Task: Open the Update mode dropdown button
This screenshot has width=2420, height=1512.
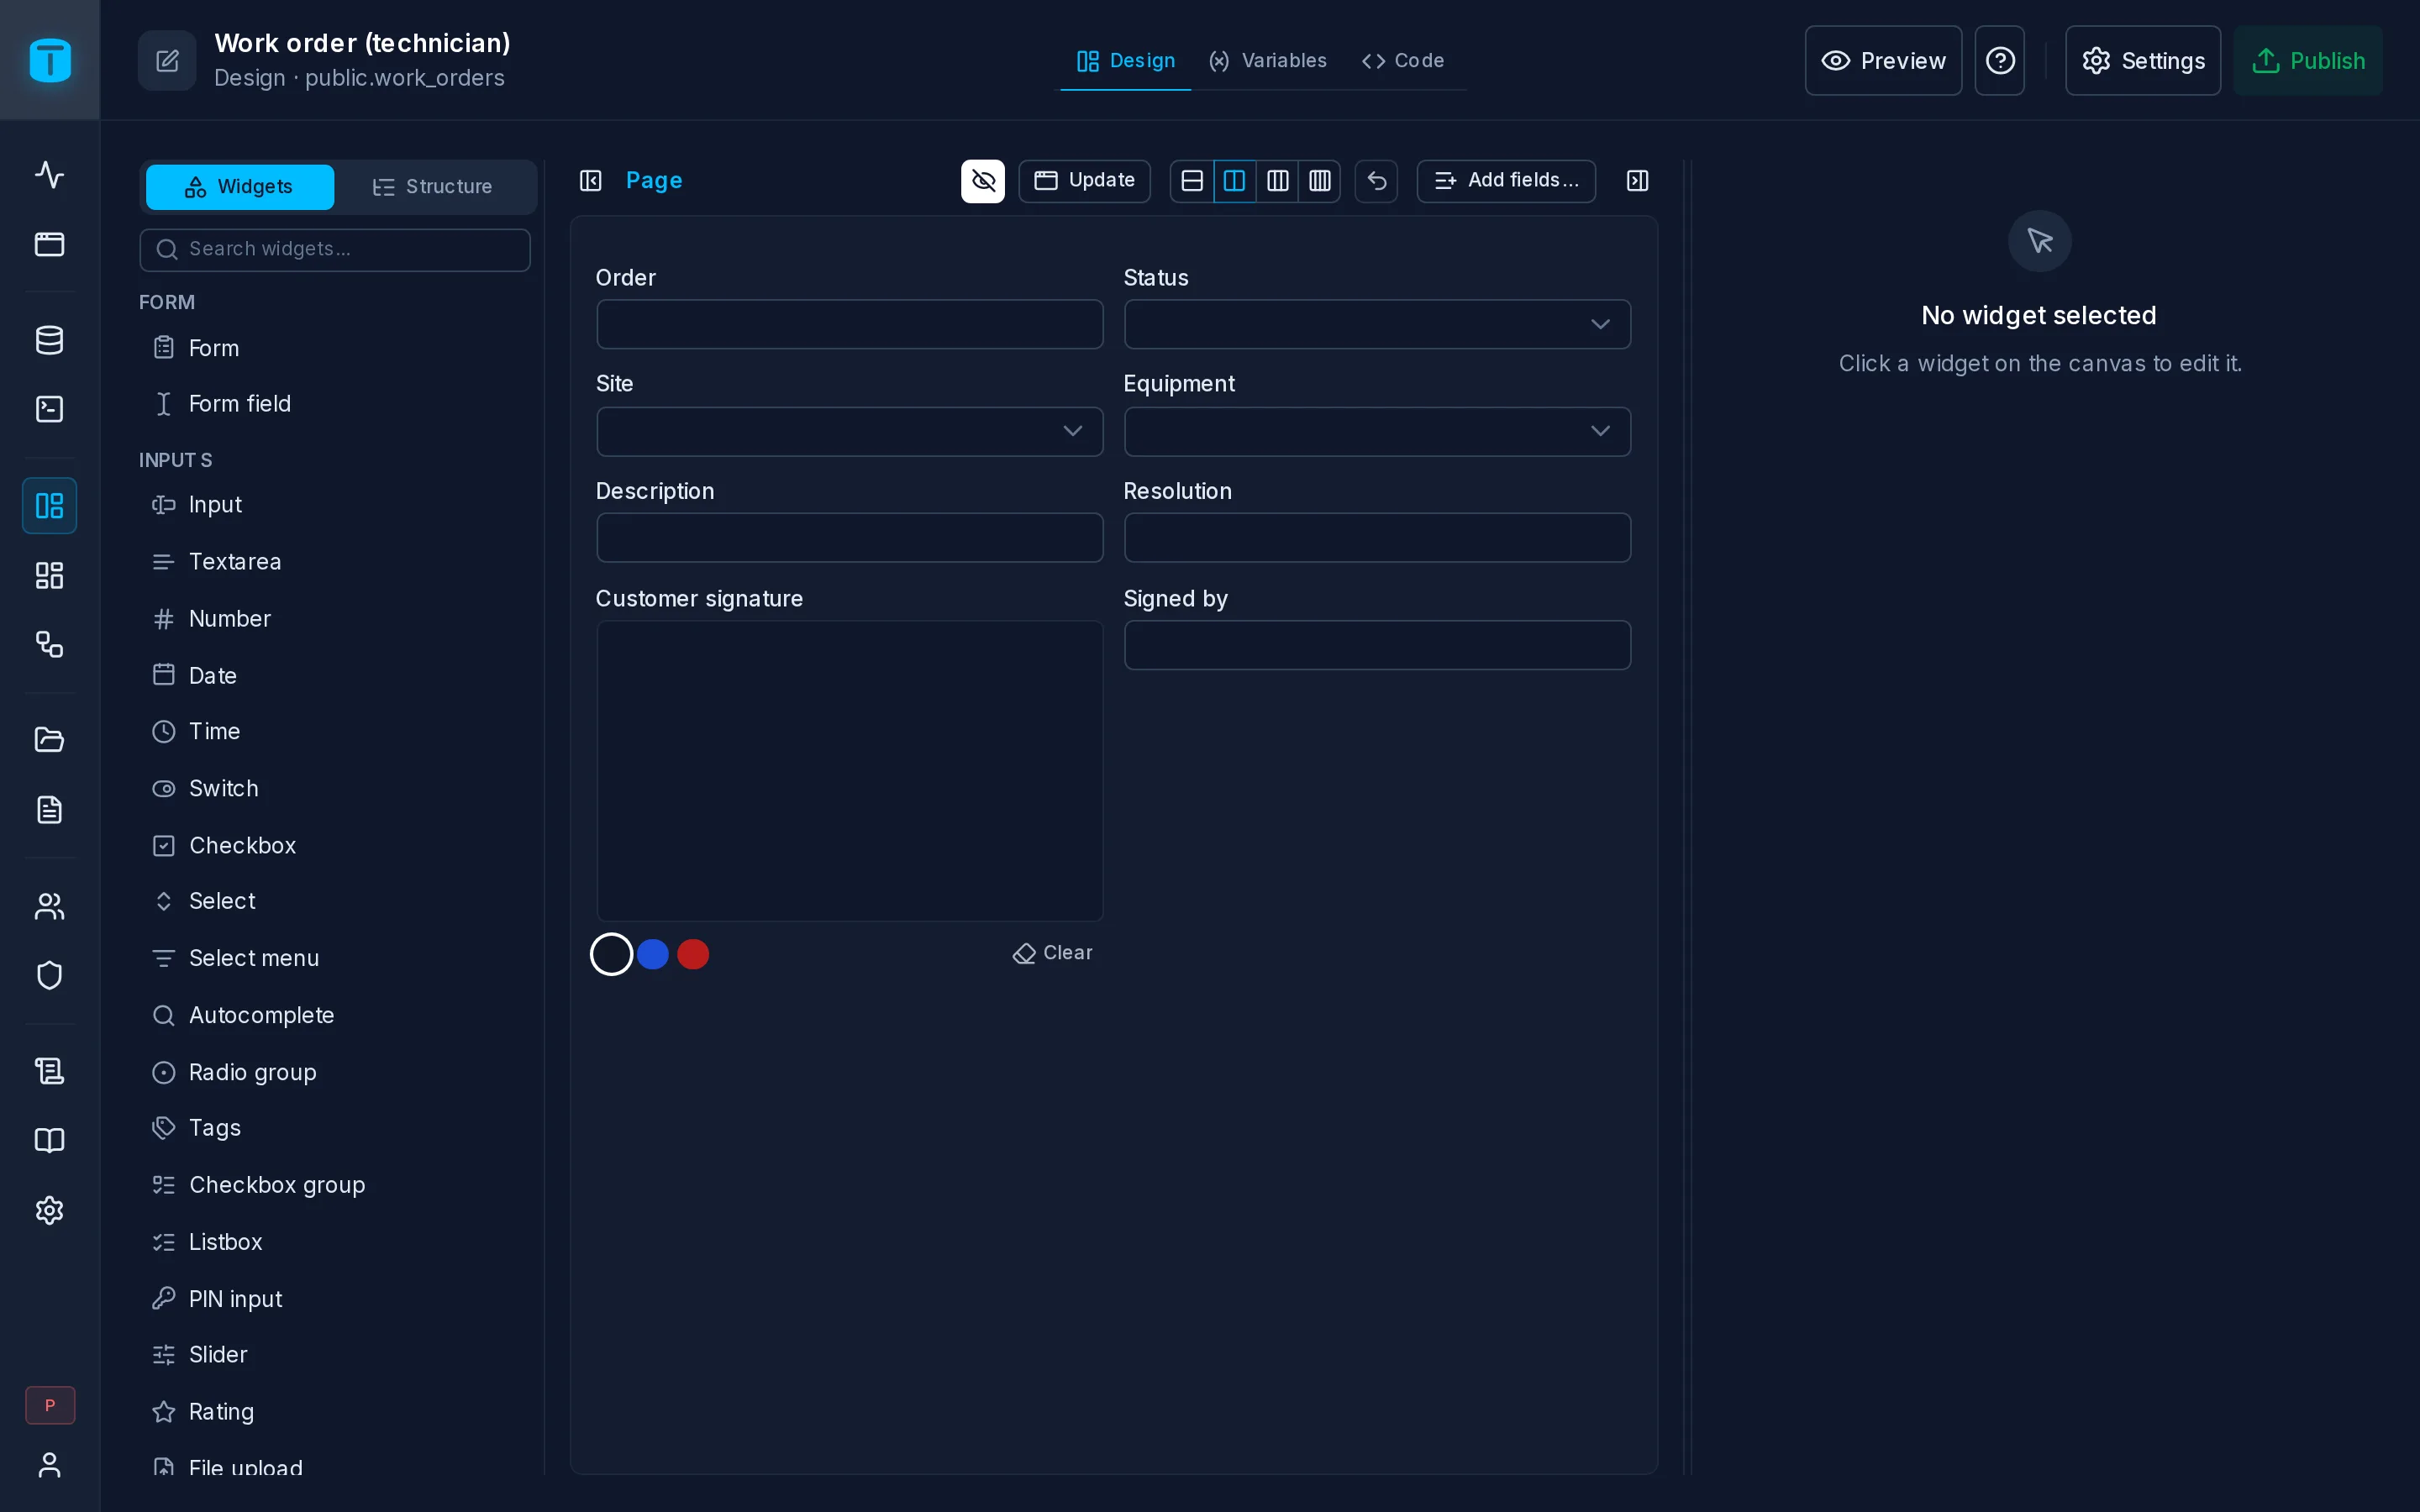Action: point(1084,181)
